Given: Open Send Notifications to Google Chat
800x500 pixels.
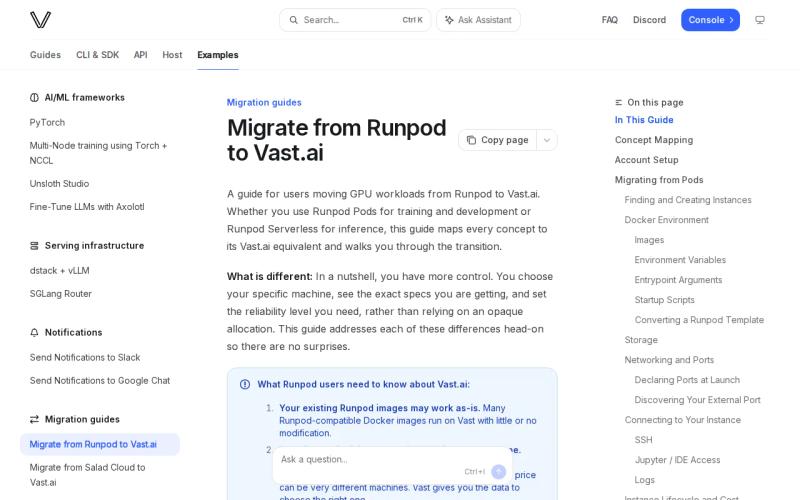Looking at the screenshot, I should coord(99,381).
